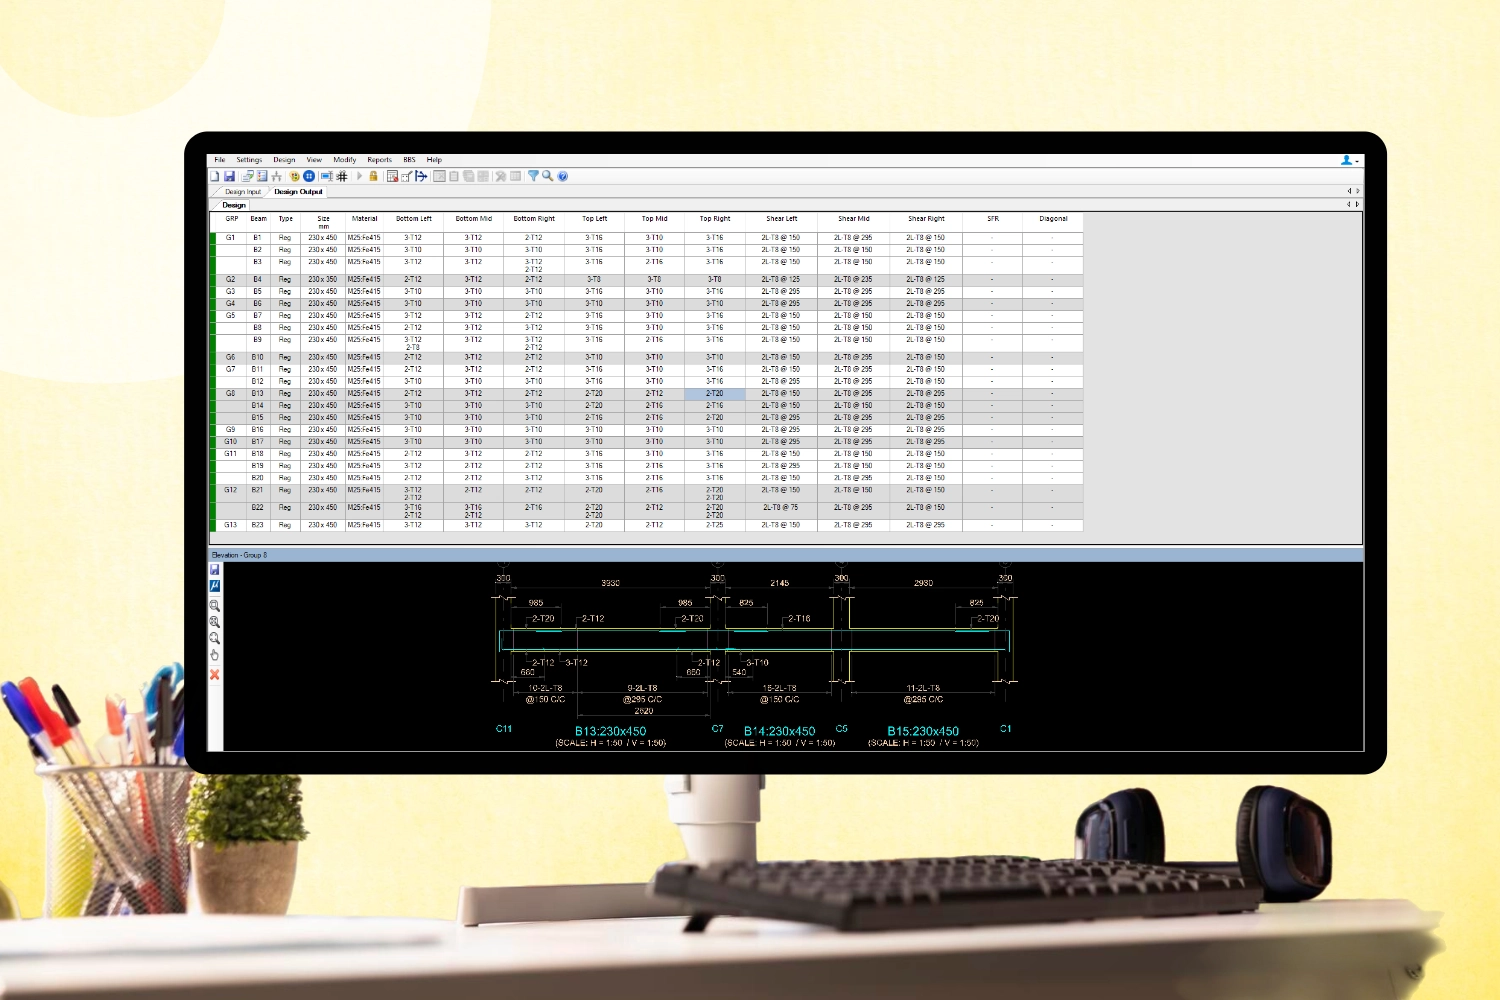Click the Bottom Mid column header
The image size is (1500, 1000).
(473, 219)
